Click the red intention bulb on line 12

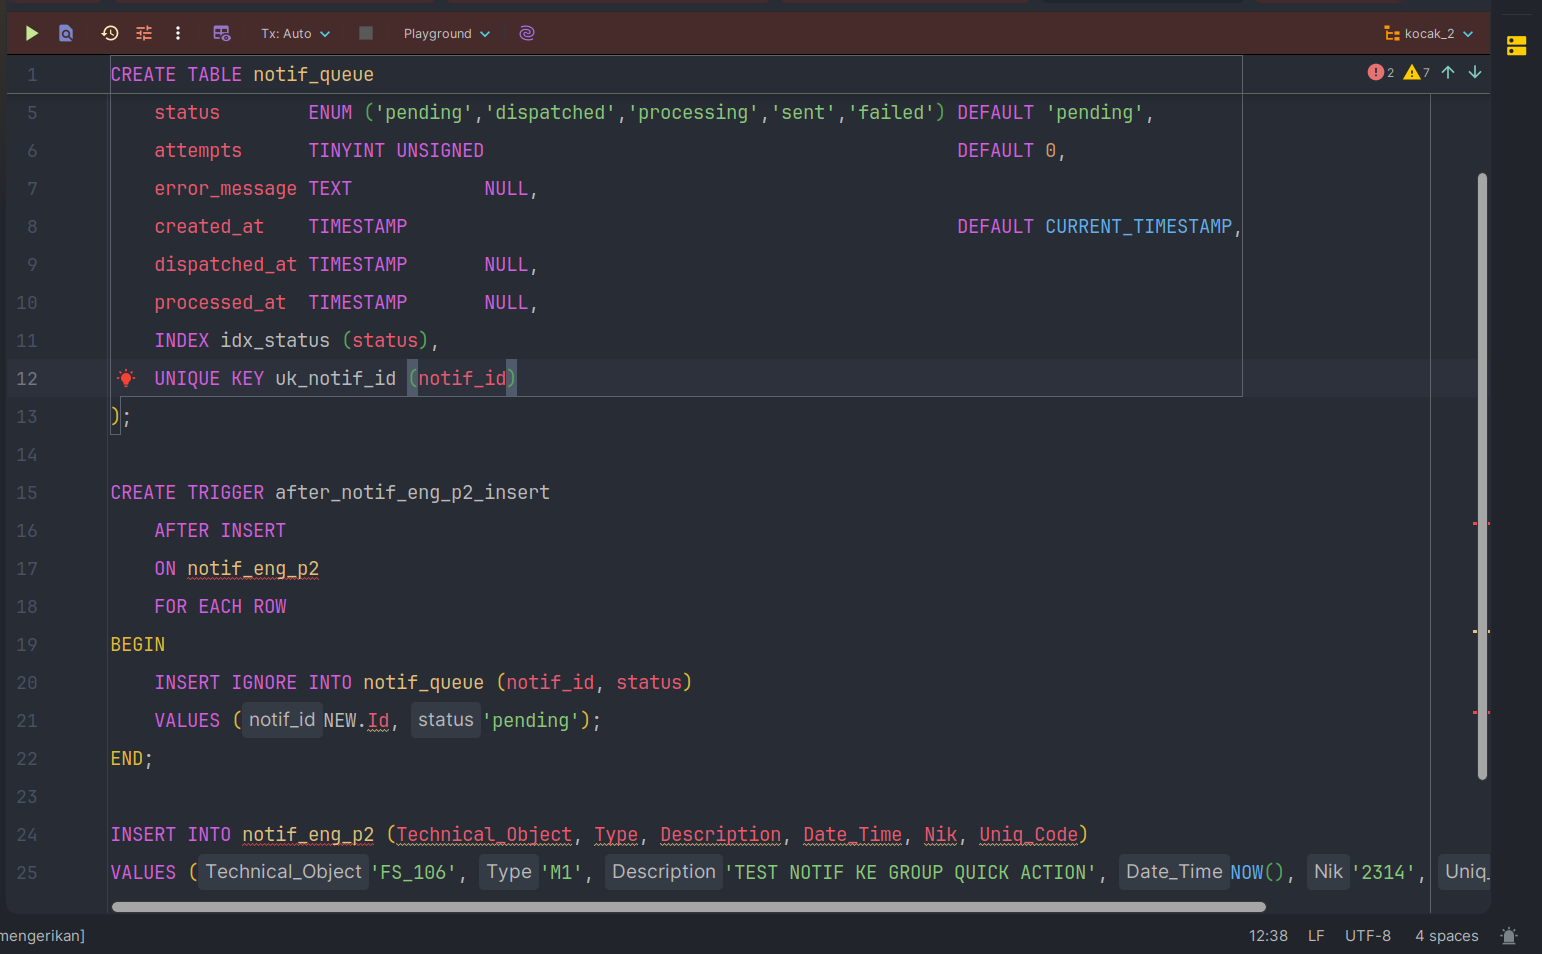tap(126, 378)
